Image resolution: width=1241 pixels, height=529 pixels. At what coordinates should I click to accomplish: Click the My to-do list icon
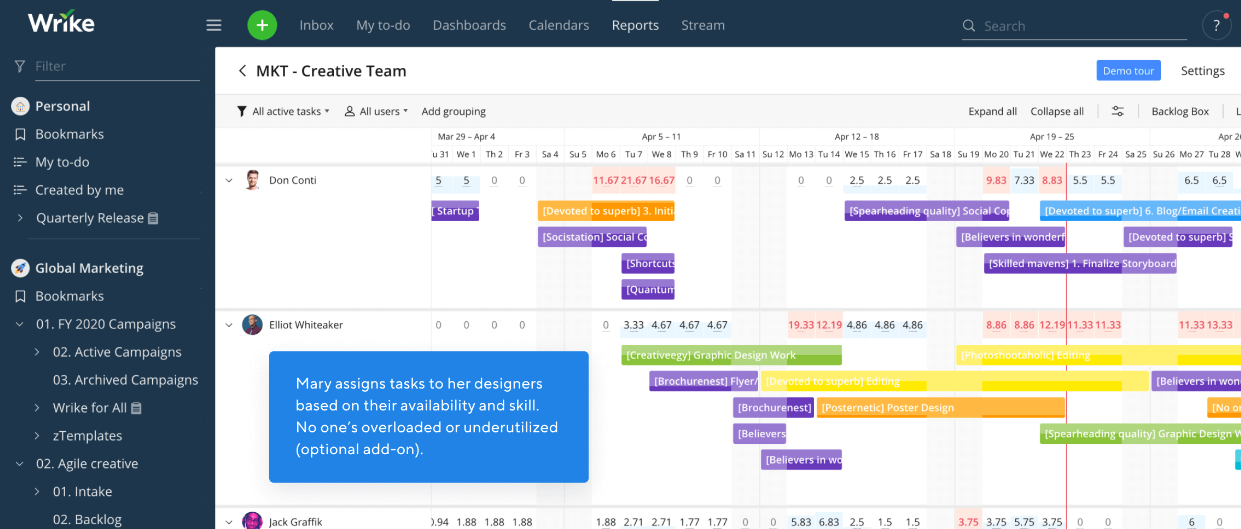tap(20, 162)
